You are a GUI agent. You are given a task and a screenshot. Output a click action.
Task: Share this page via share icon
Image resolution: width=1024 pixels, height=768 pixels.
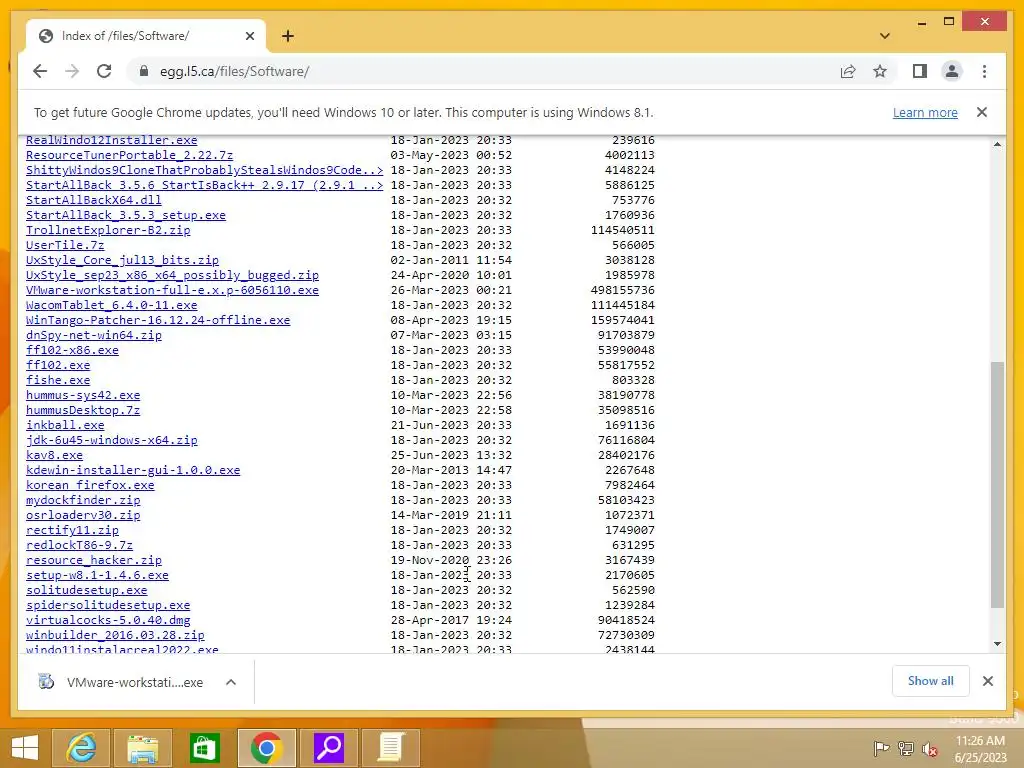point(848,71)
